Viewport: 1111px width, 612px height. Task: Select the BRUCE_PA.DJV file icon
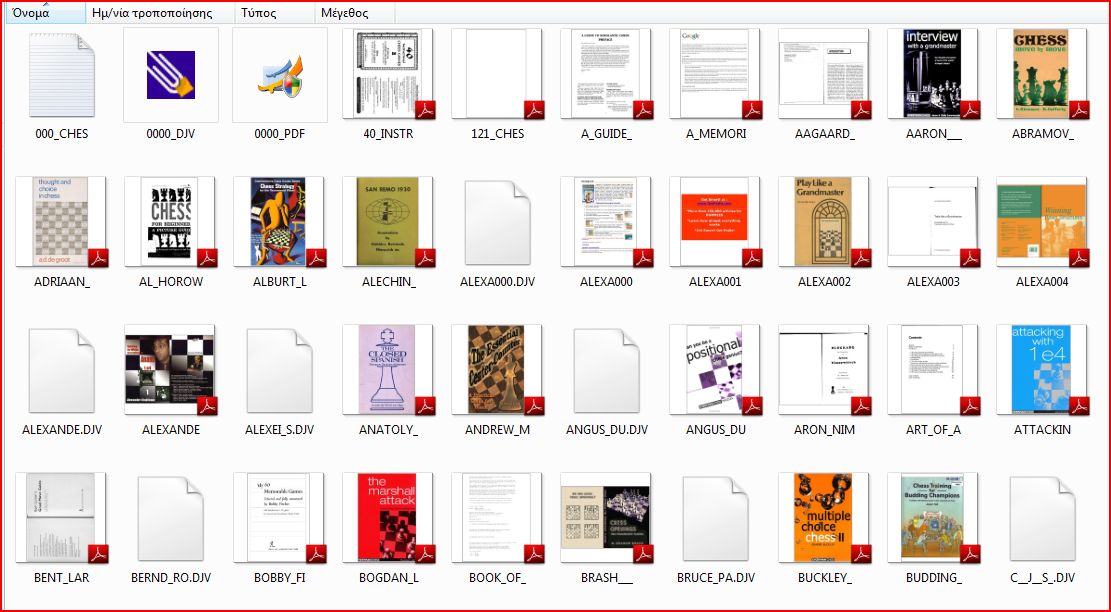click(716, 518)
